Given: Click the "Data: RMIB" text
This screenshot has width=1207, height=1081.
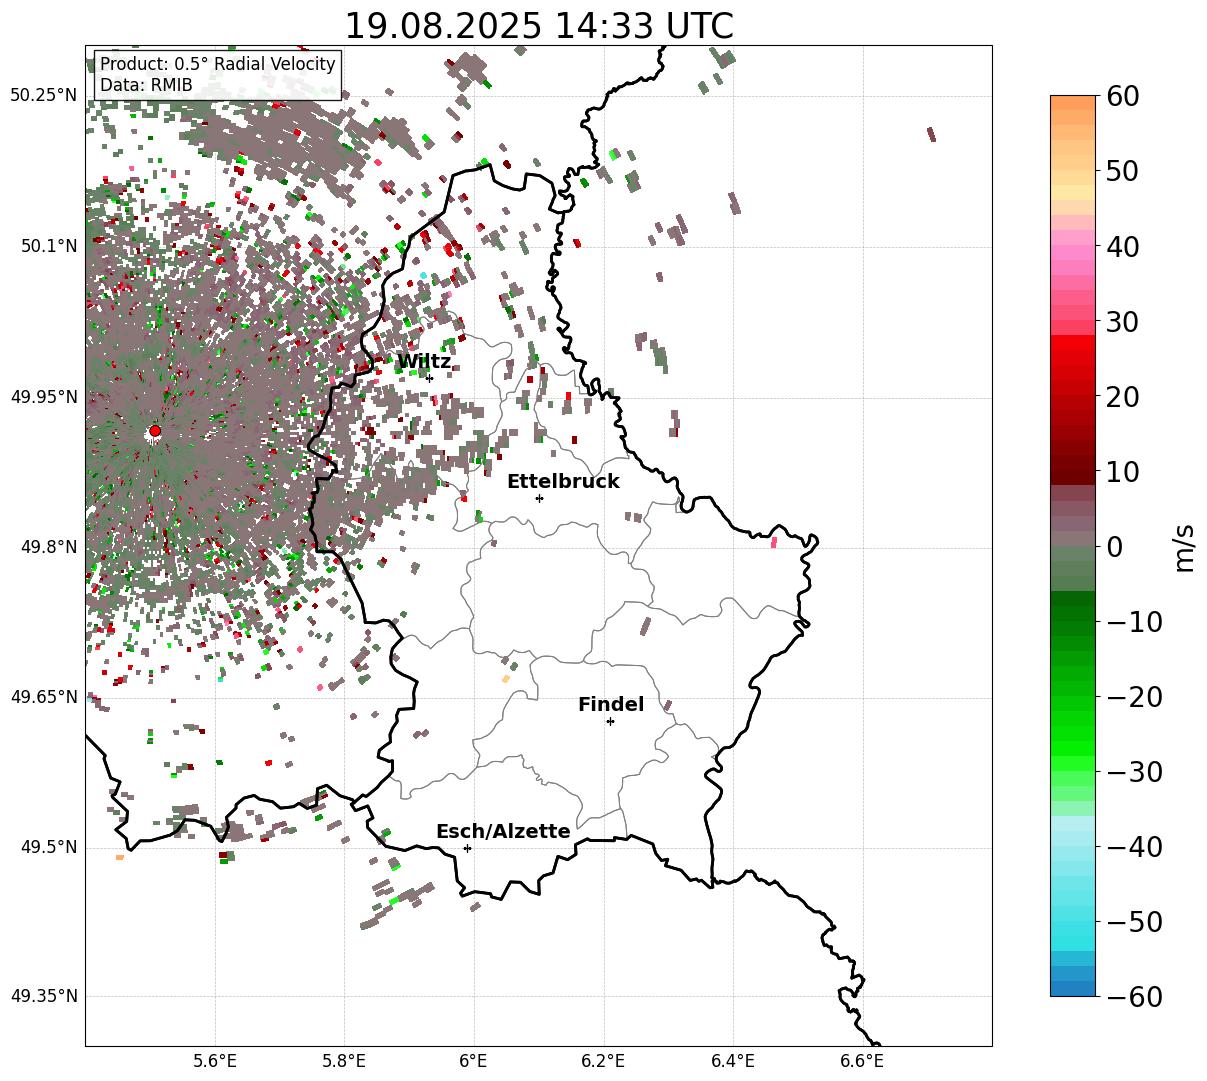Looking at the screenshot, I should 146,86.
